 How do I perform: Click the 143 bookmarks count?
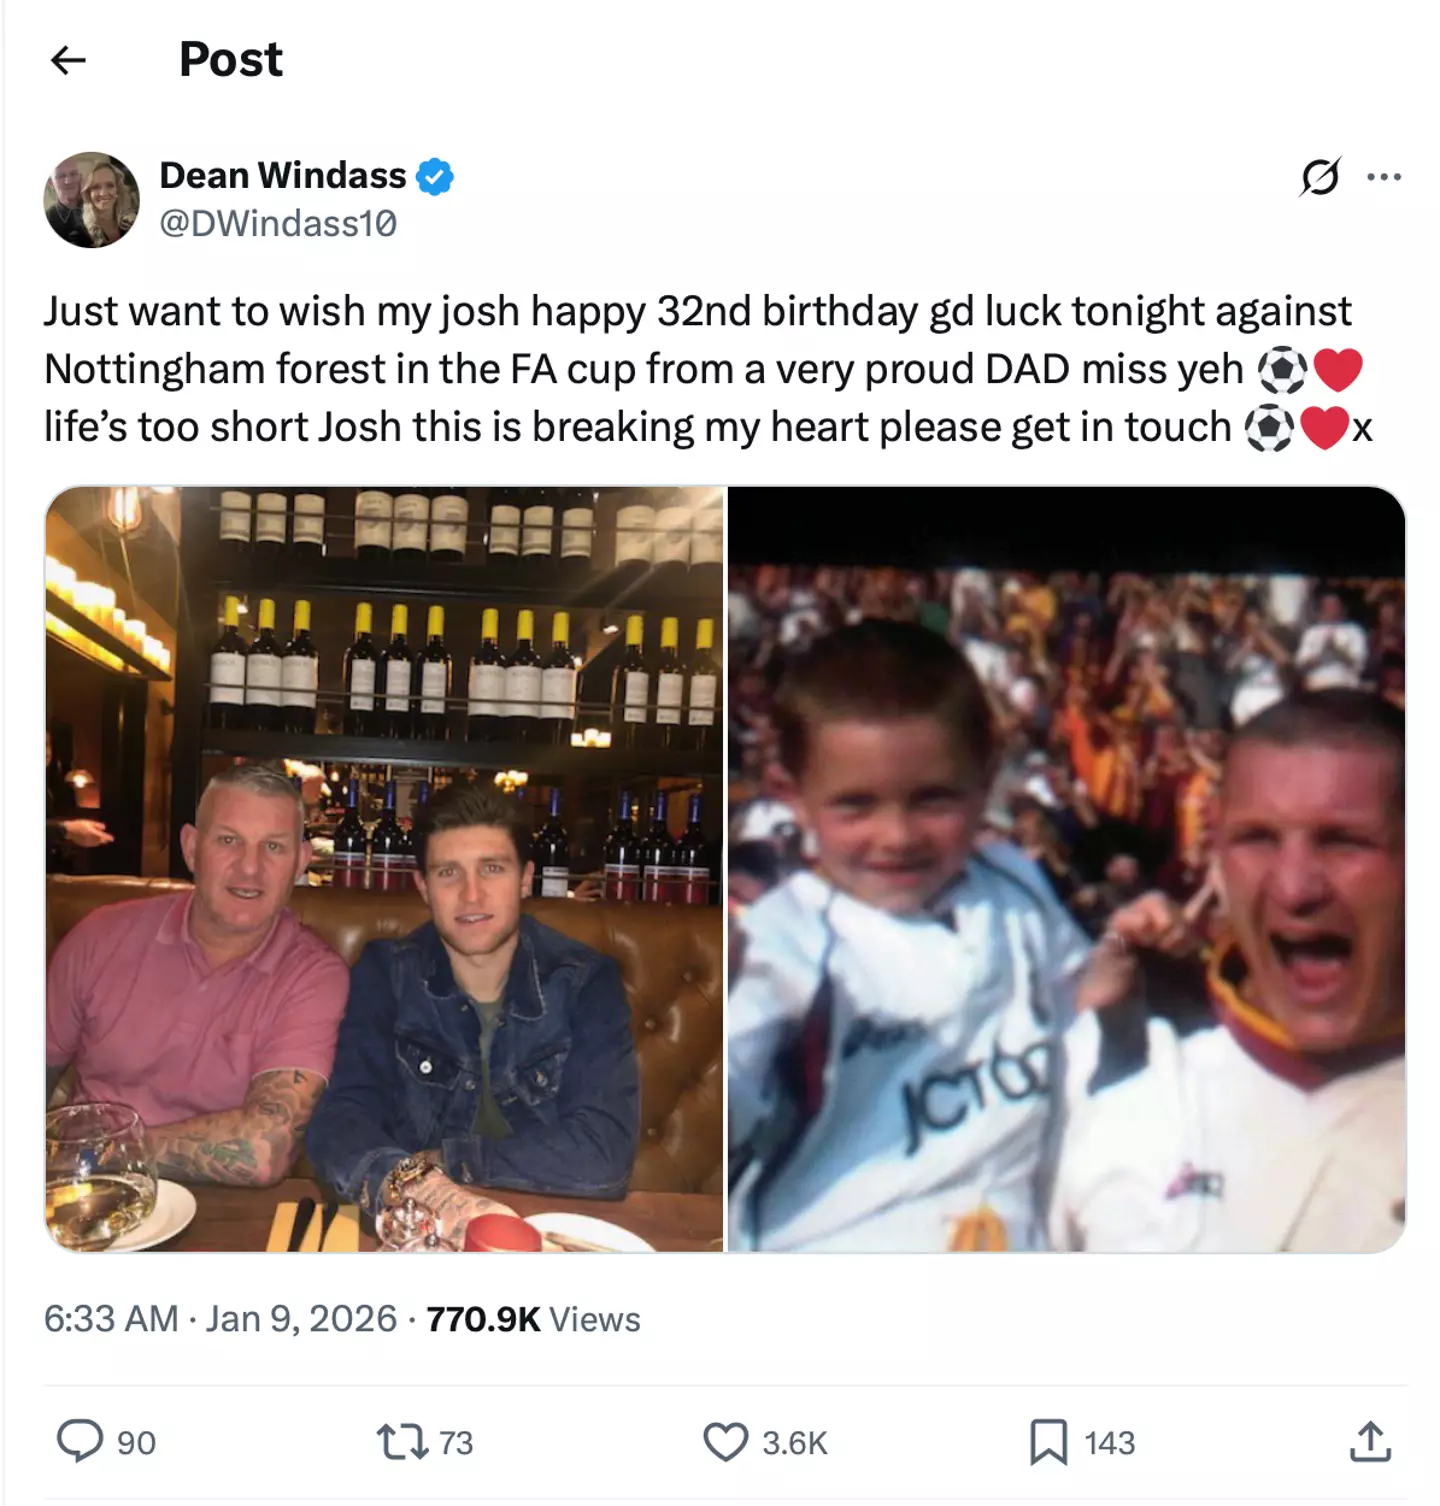(1110, 1443)
